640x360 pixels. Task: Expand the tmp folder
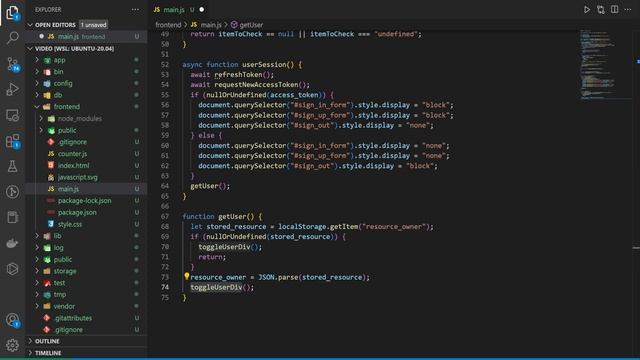tap(60, 295)
